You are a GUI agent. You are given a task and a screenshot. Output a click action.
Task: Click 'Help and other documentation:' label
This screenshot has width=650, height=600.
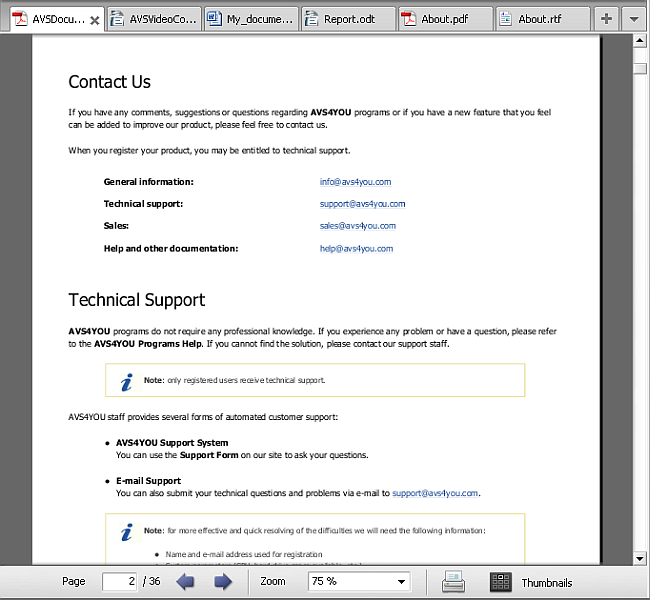(x=171, y=248)
